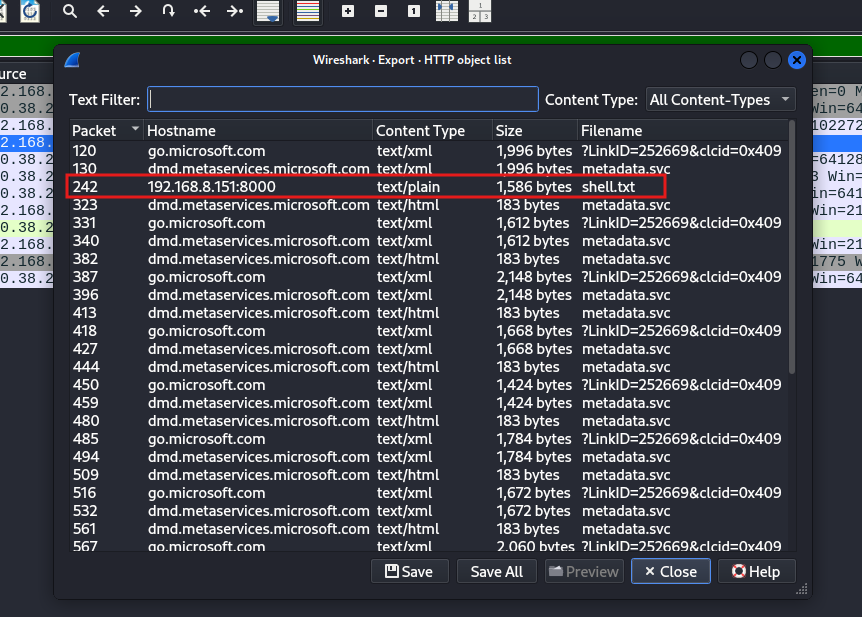862x617 pixels.
Task: Click the Help button
Action: point(756,571)
